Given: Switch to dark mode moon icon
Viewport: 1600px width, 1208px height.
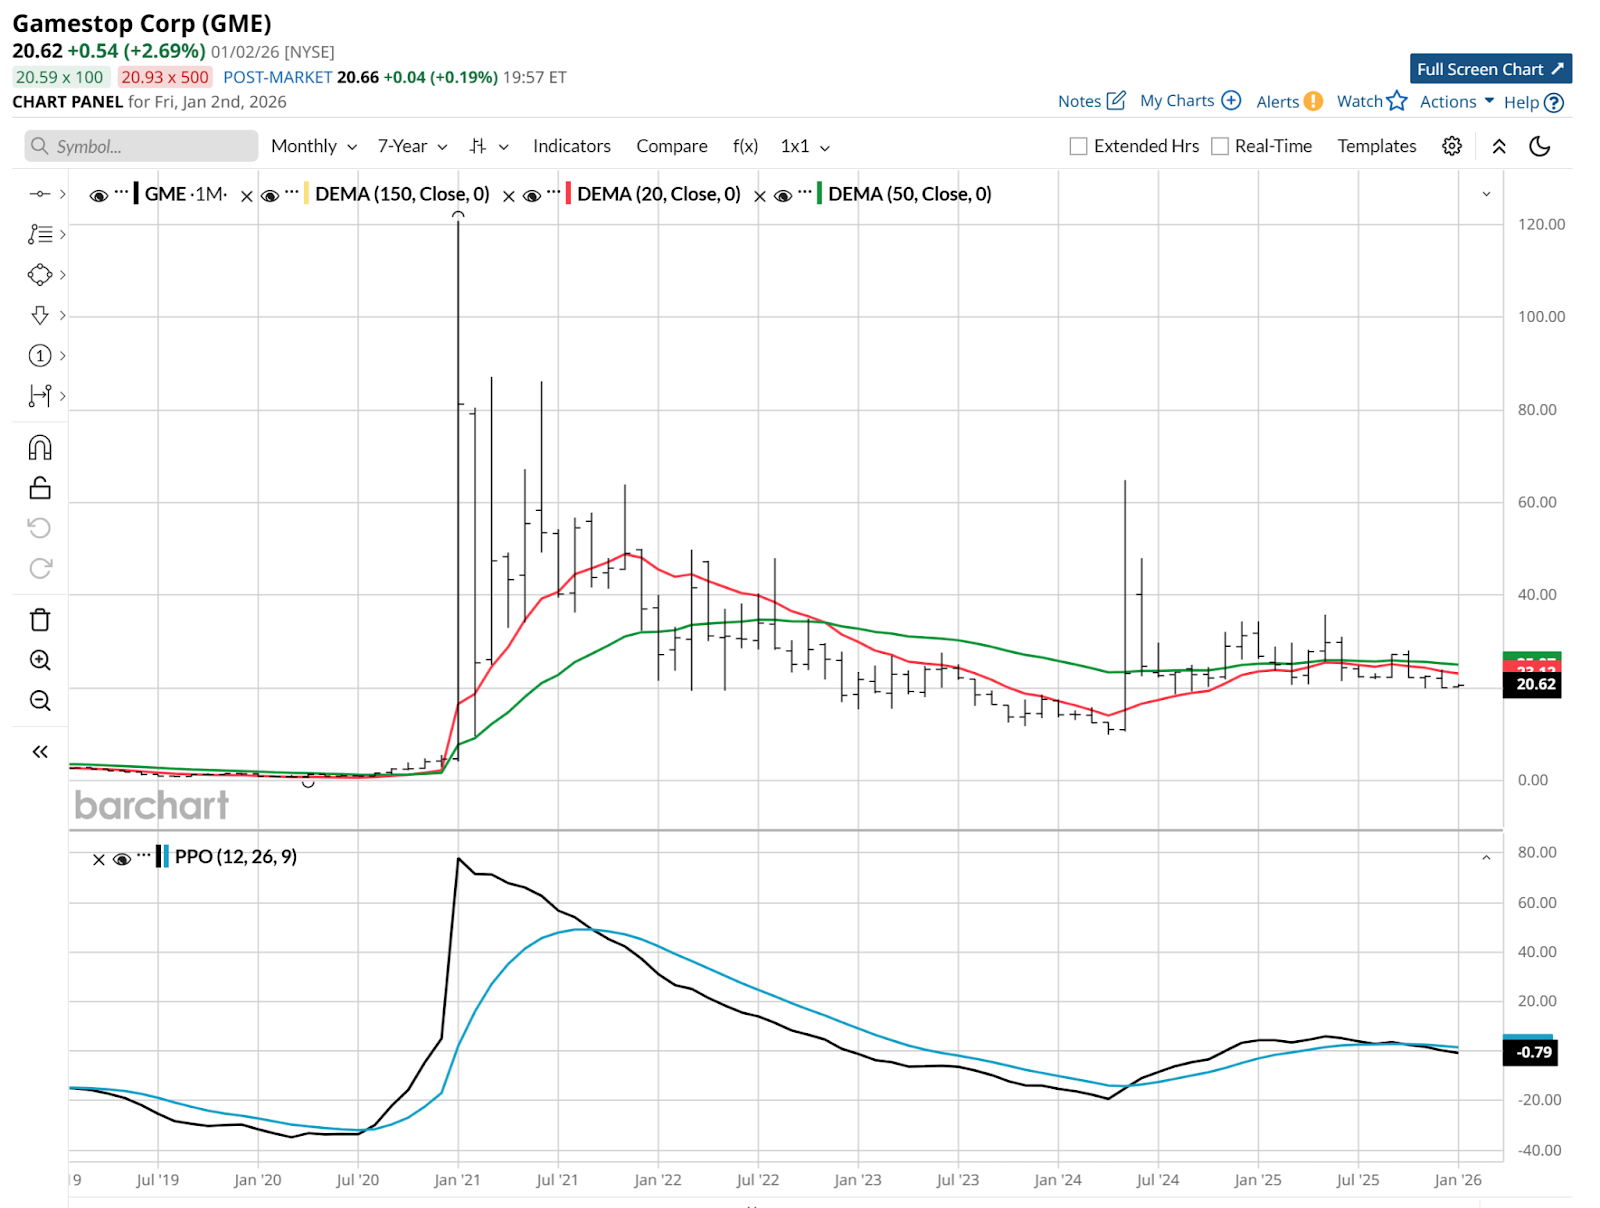Looking at the screenshot, I should click(1540, 146).
